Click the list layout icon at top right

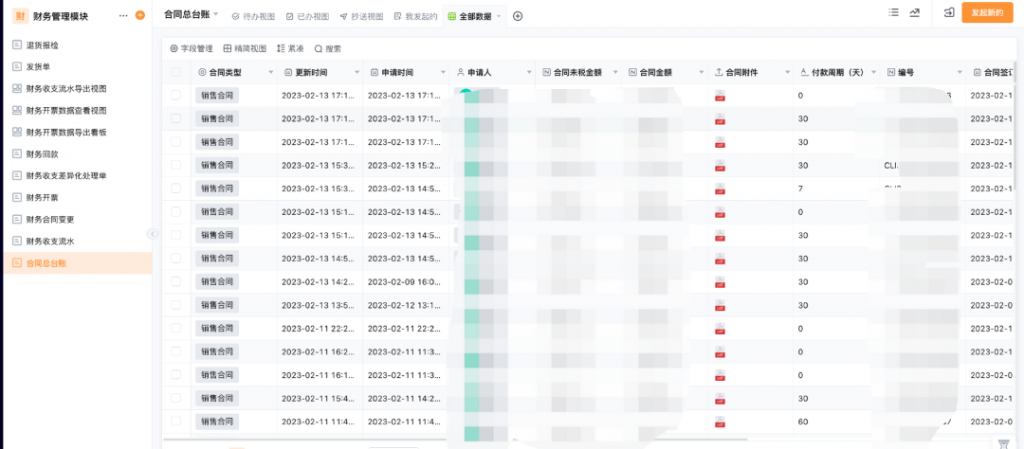(893, 12)
